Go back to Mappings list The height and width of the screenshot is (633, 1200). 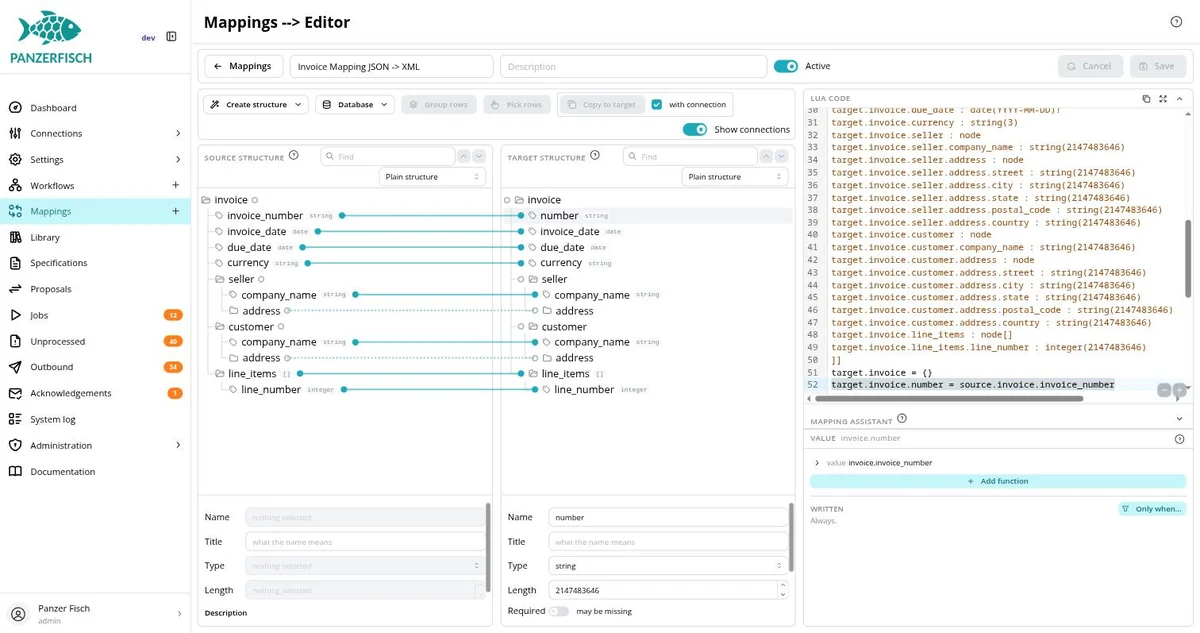(x=243, y=66)
